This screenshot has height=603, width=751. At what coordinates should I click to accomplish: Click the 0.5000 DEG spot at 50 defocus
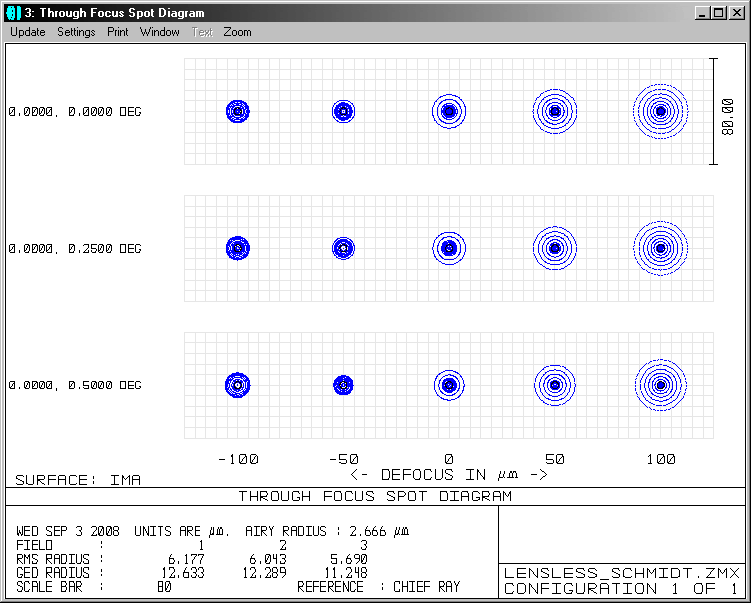coord(554,384)
